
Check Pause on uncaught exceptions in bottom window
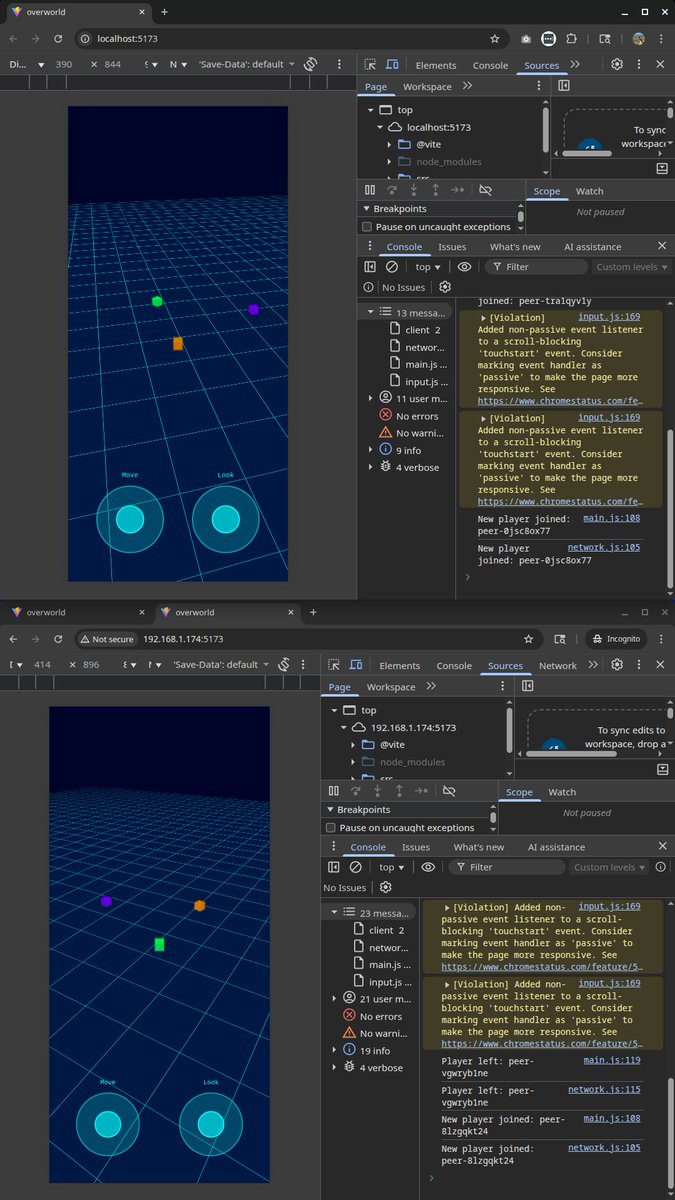pyautogui.click(x=331, y=828)
